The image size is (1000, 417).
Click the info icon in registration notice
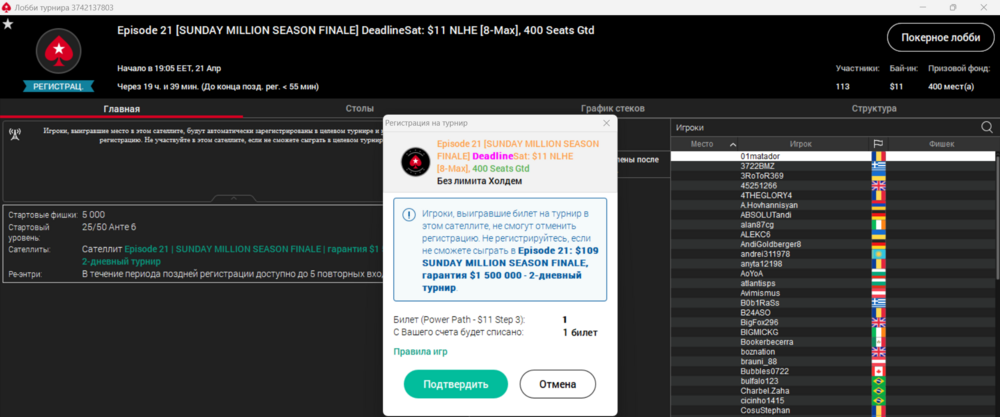(x=408, y=215)
